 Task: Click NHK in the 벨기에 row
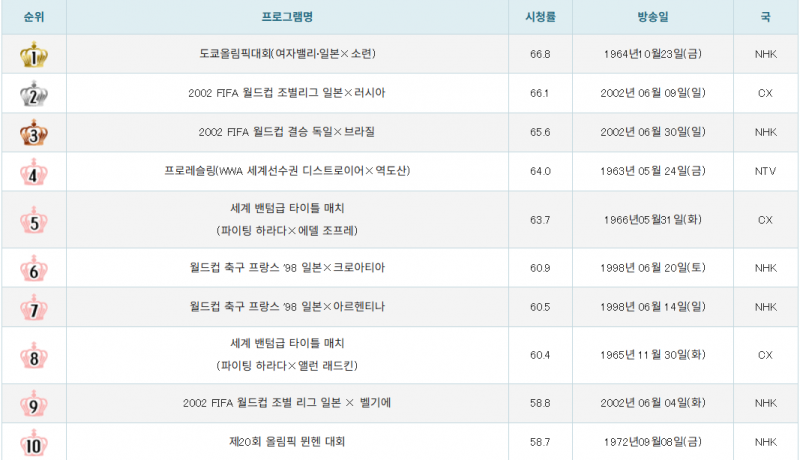765,403
